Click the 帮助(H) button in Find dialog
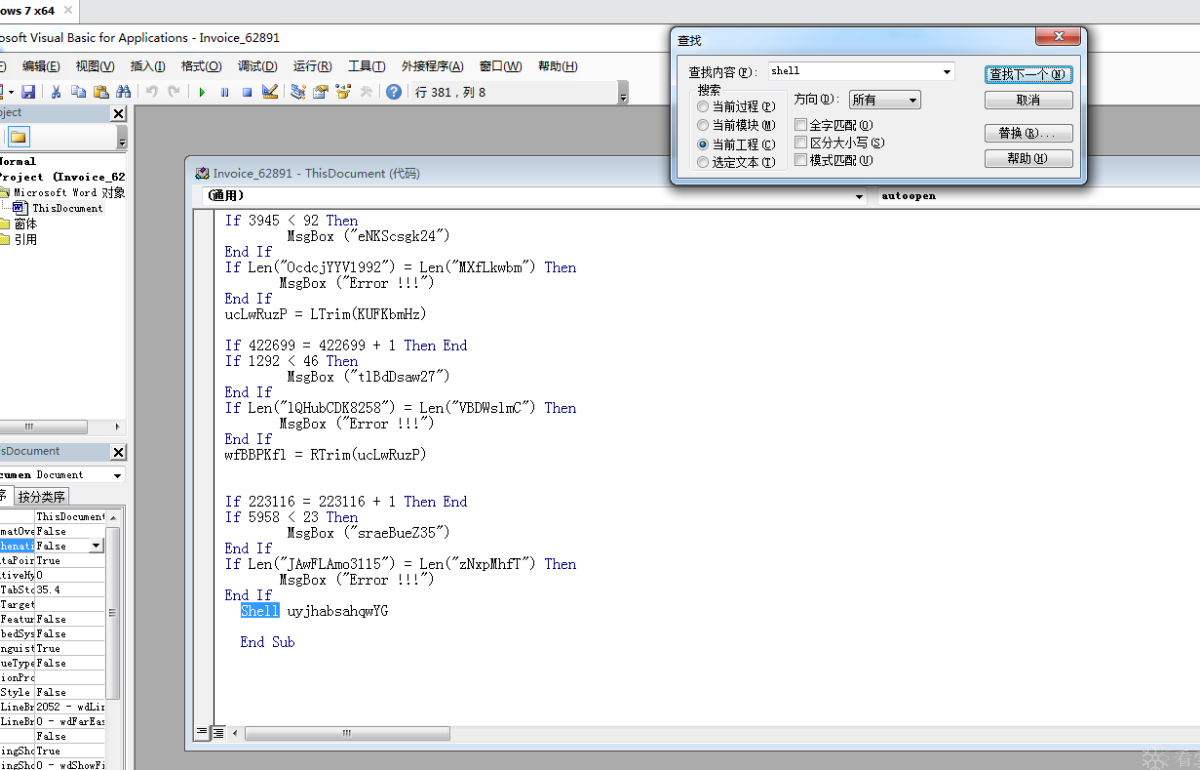This screenshot has width=1200, height=770. (1029, 159)
